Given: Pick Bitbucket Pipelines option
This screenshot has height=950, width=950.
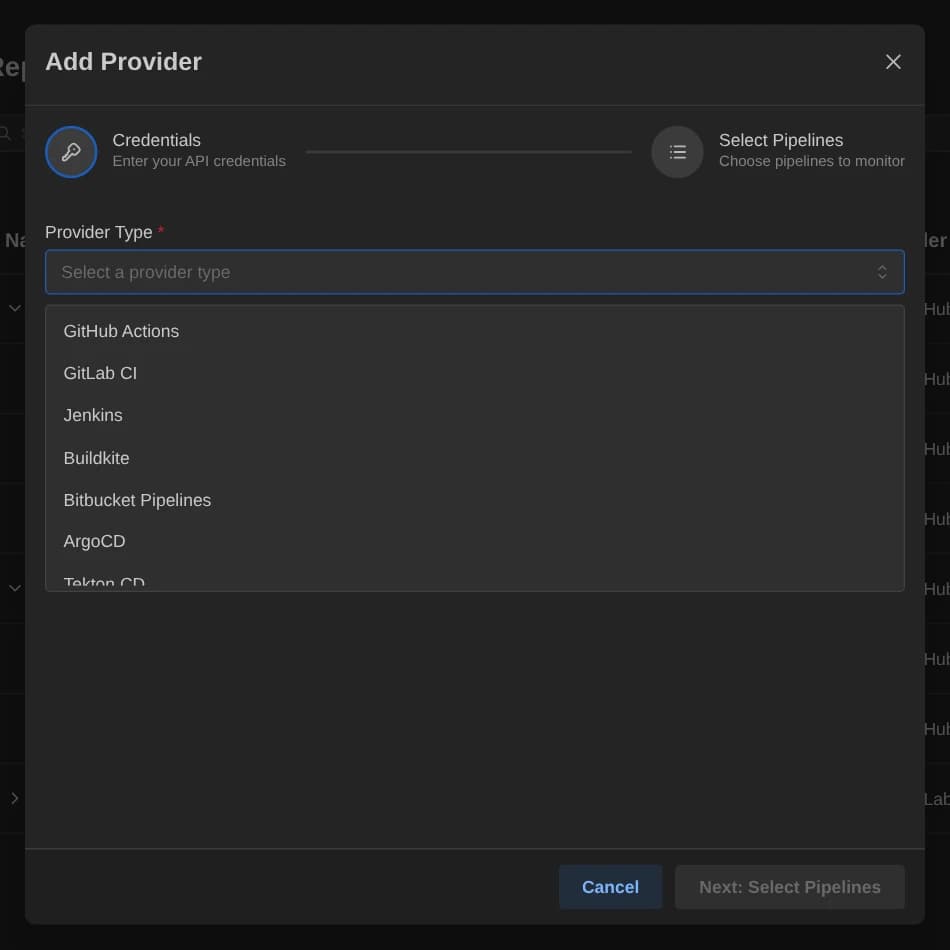Looking at the screenshot, I should coord(474,500).
